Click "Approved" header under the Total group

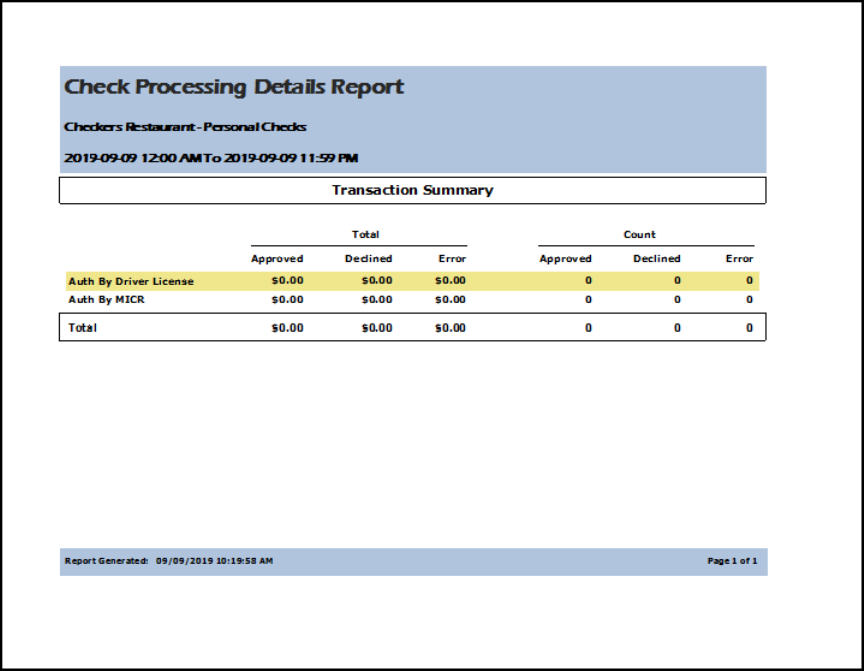[277, 258]
